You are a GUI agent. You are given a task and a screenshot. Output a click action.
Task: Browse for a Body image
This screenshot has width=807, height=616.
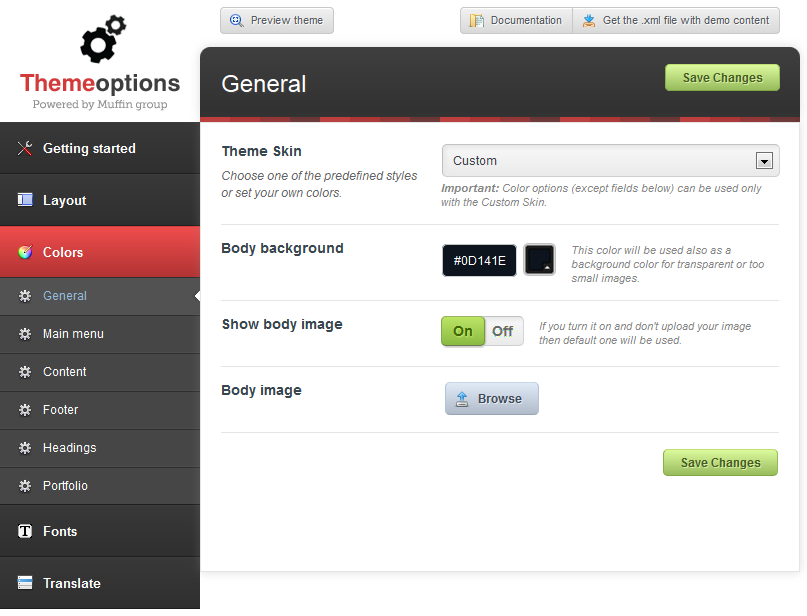coord(492,399)
